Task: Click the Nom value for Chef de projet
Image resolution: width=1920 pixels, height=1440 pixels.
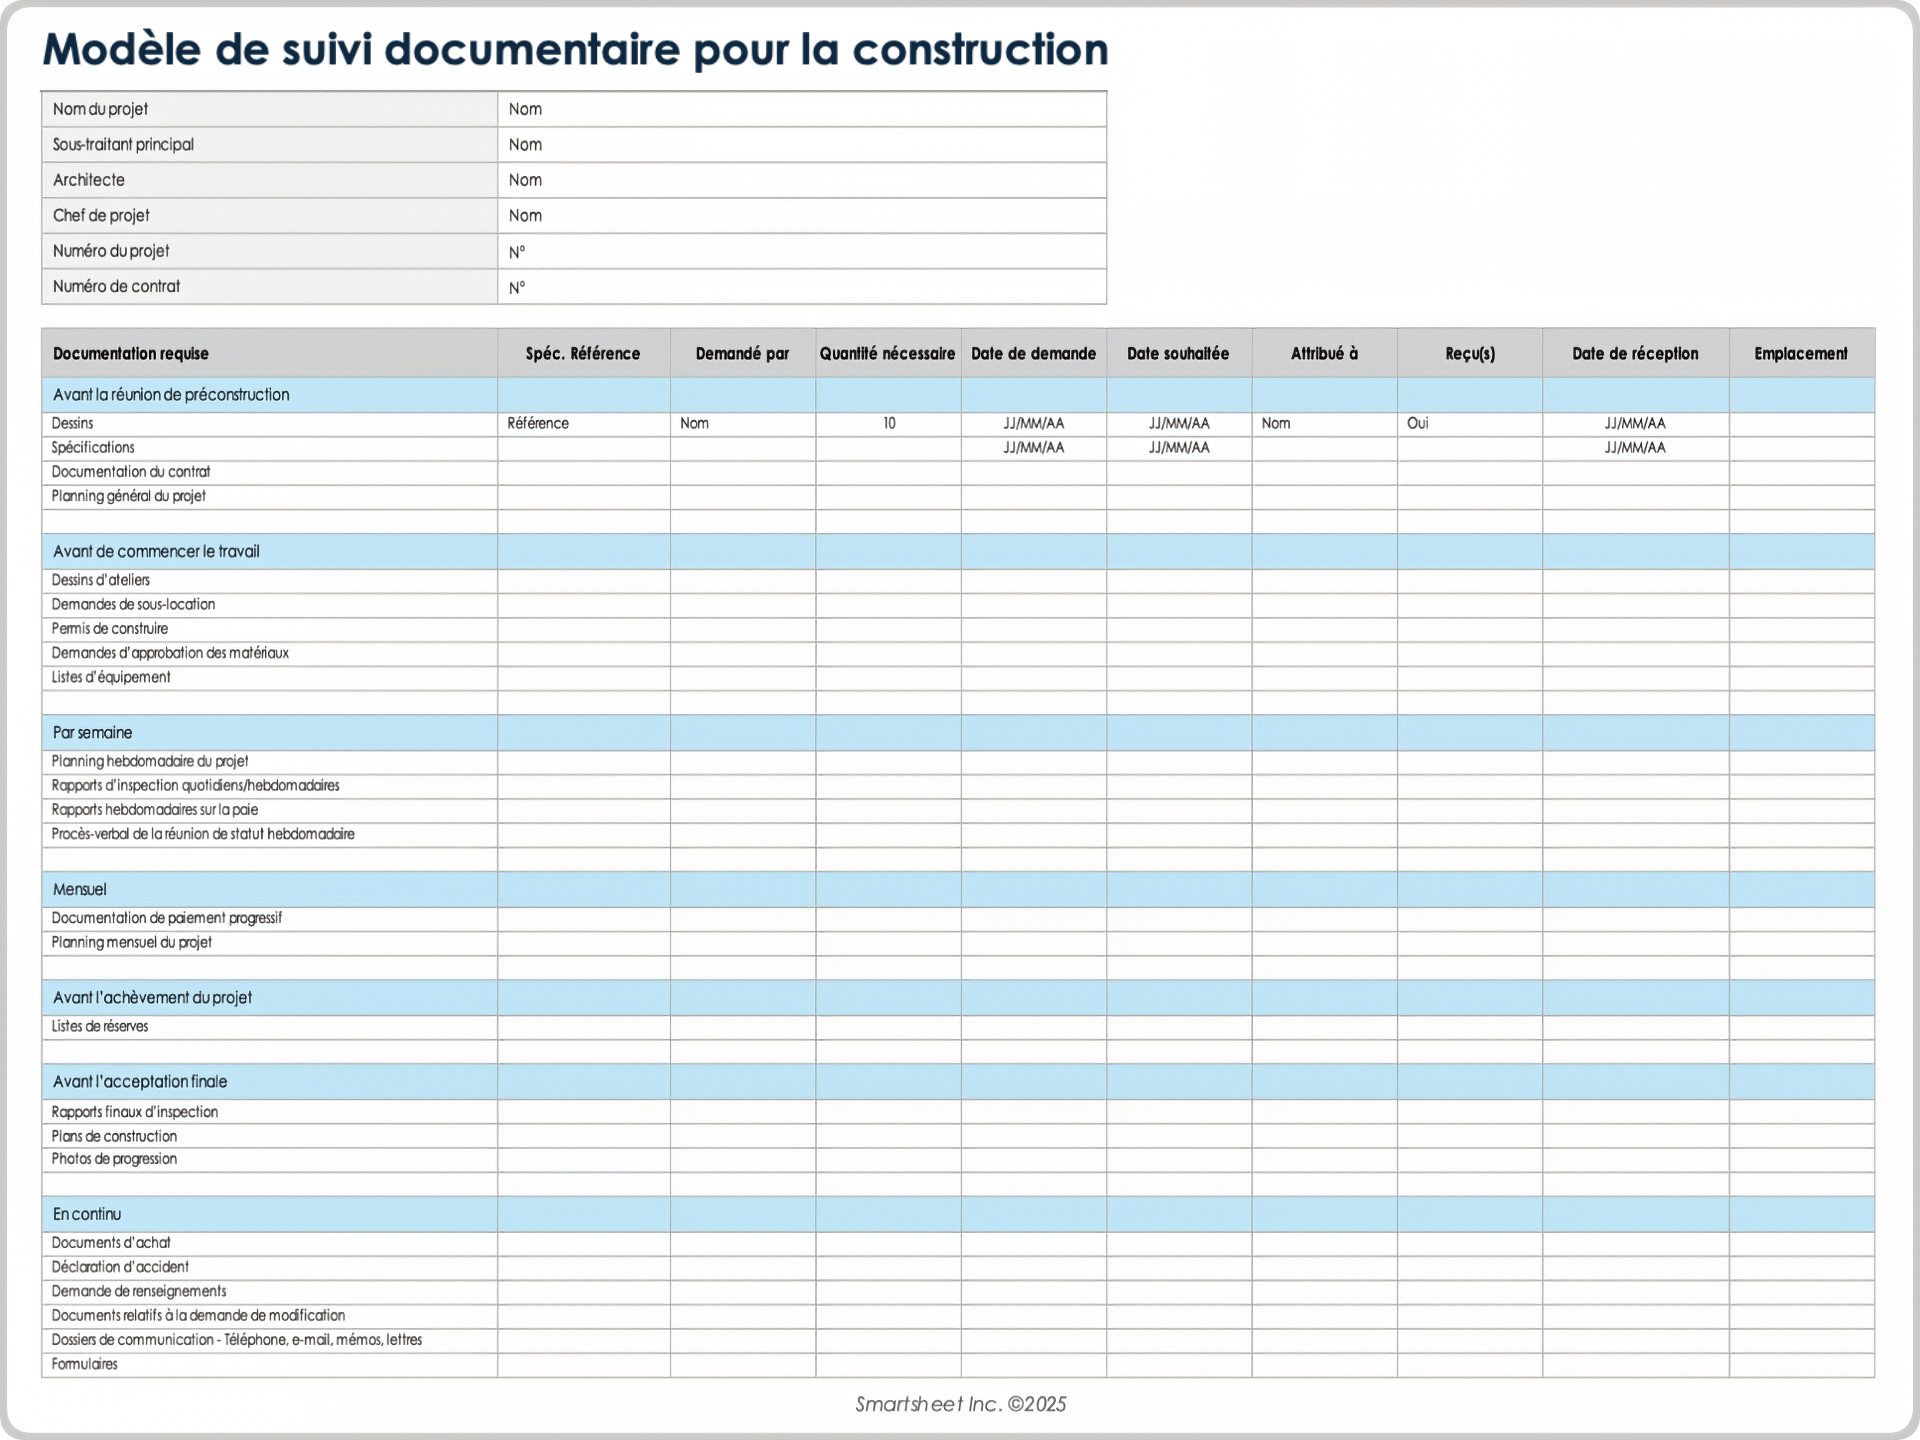Action: 802,216
